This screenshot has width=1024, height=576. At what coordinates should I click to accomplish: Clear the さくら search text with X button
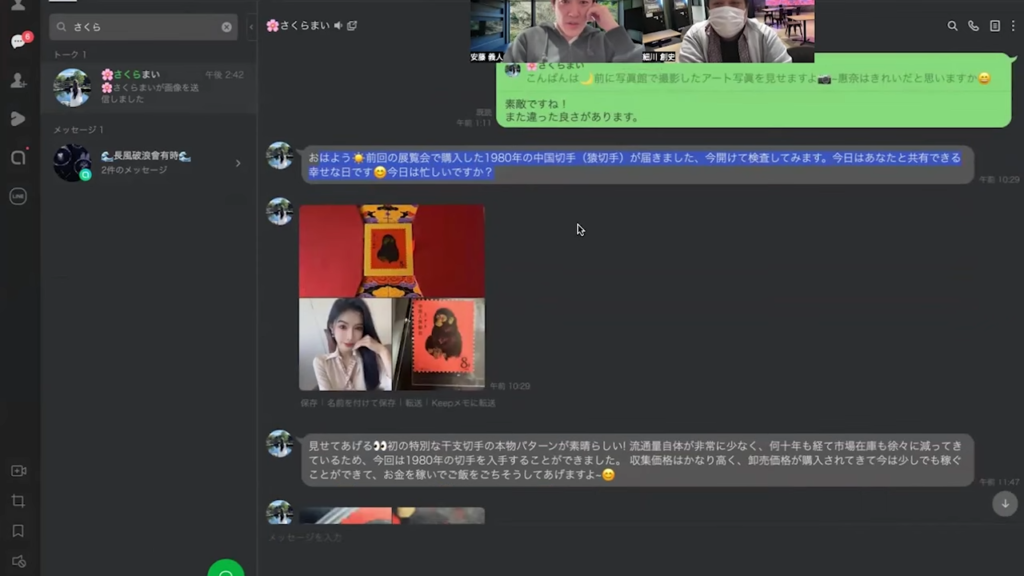tap(226, 27)
